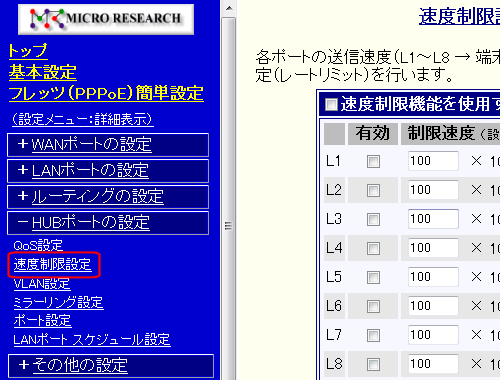Click the L1 制限速度 input field

433,161
